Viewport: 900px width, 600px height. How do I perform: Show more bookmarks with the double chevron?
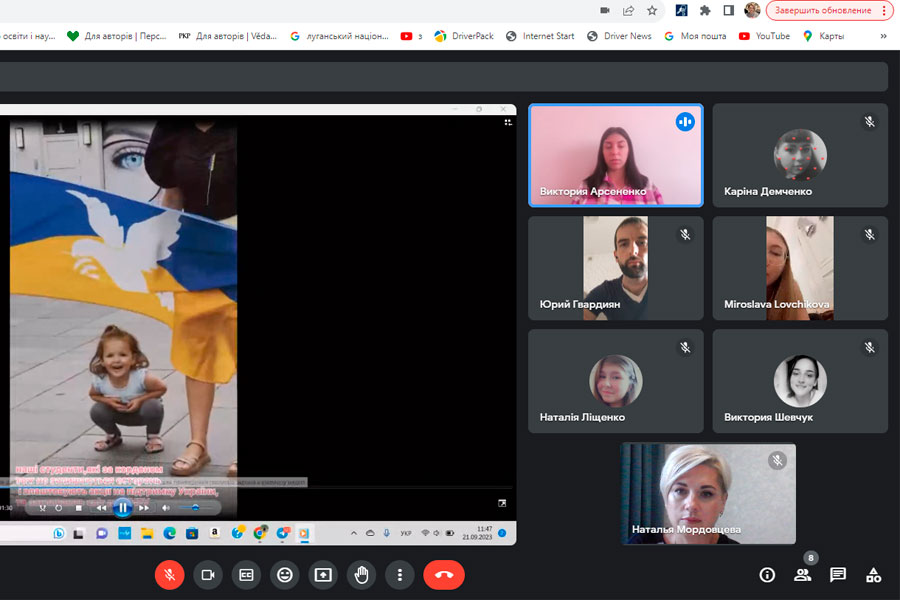point(883,36)
